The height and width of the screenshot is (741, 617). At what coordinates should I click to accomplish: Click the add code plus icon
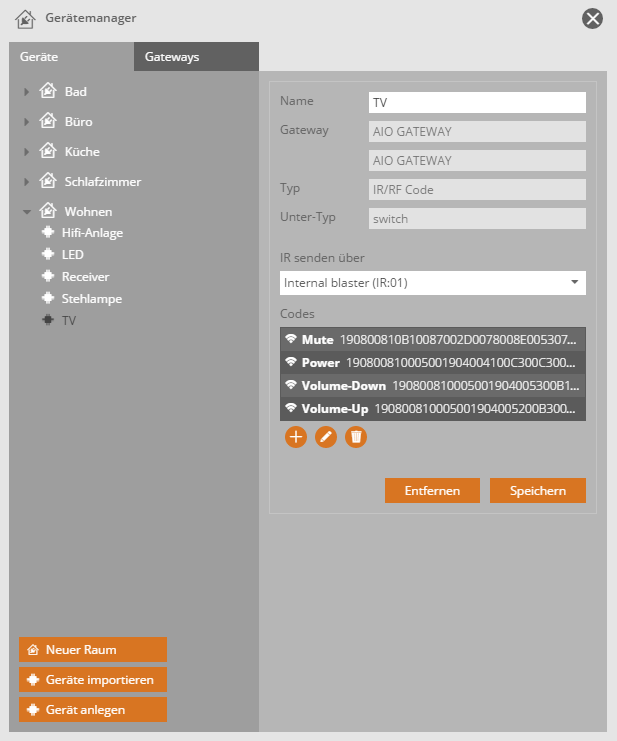point(295,437)
